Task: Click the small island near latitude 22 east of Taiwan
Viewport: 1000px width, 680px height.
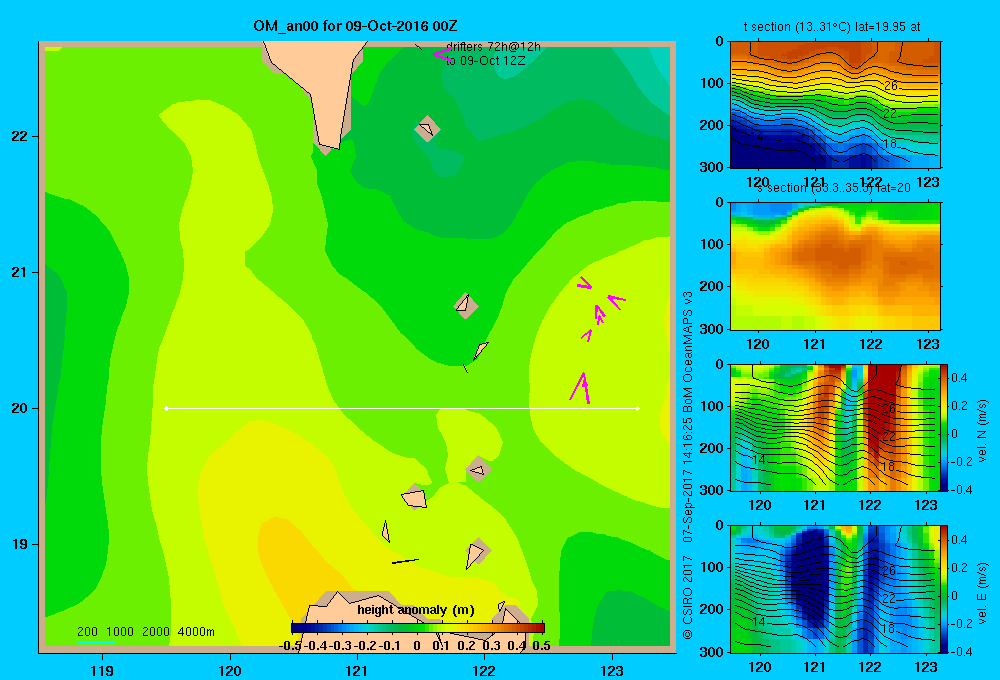Action: (427, 129)
